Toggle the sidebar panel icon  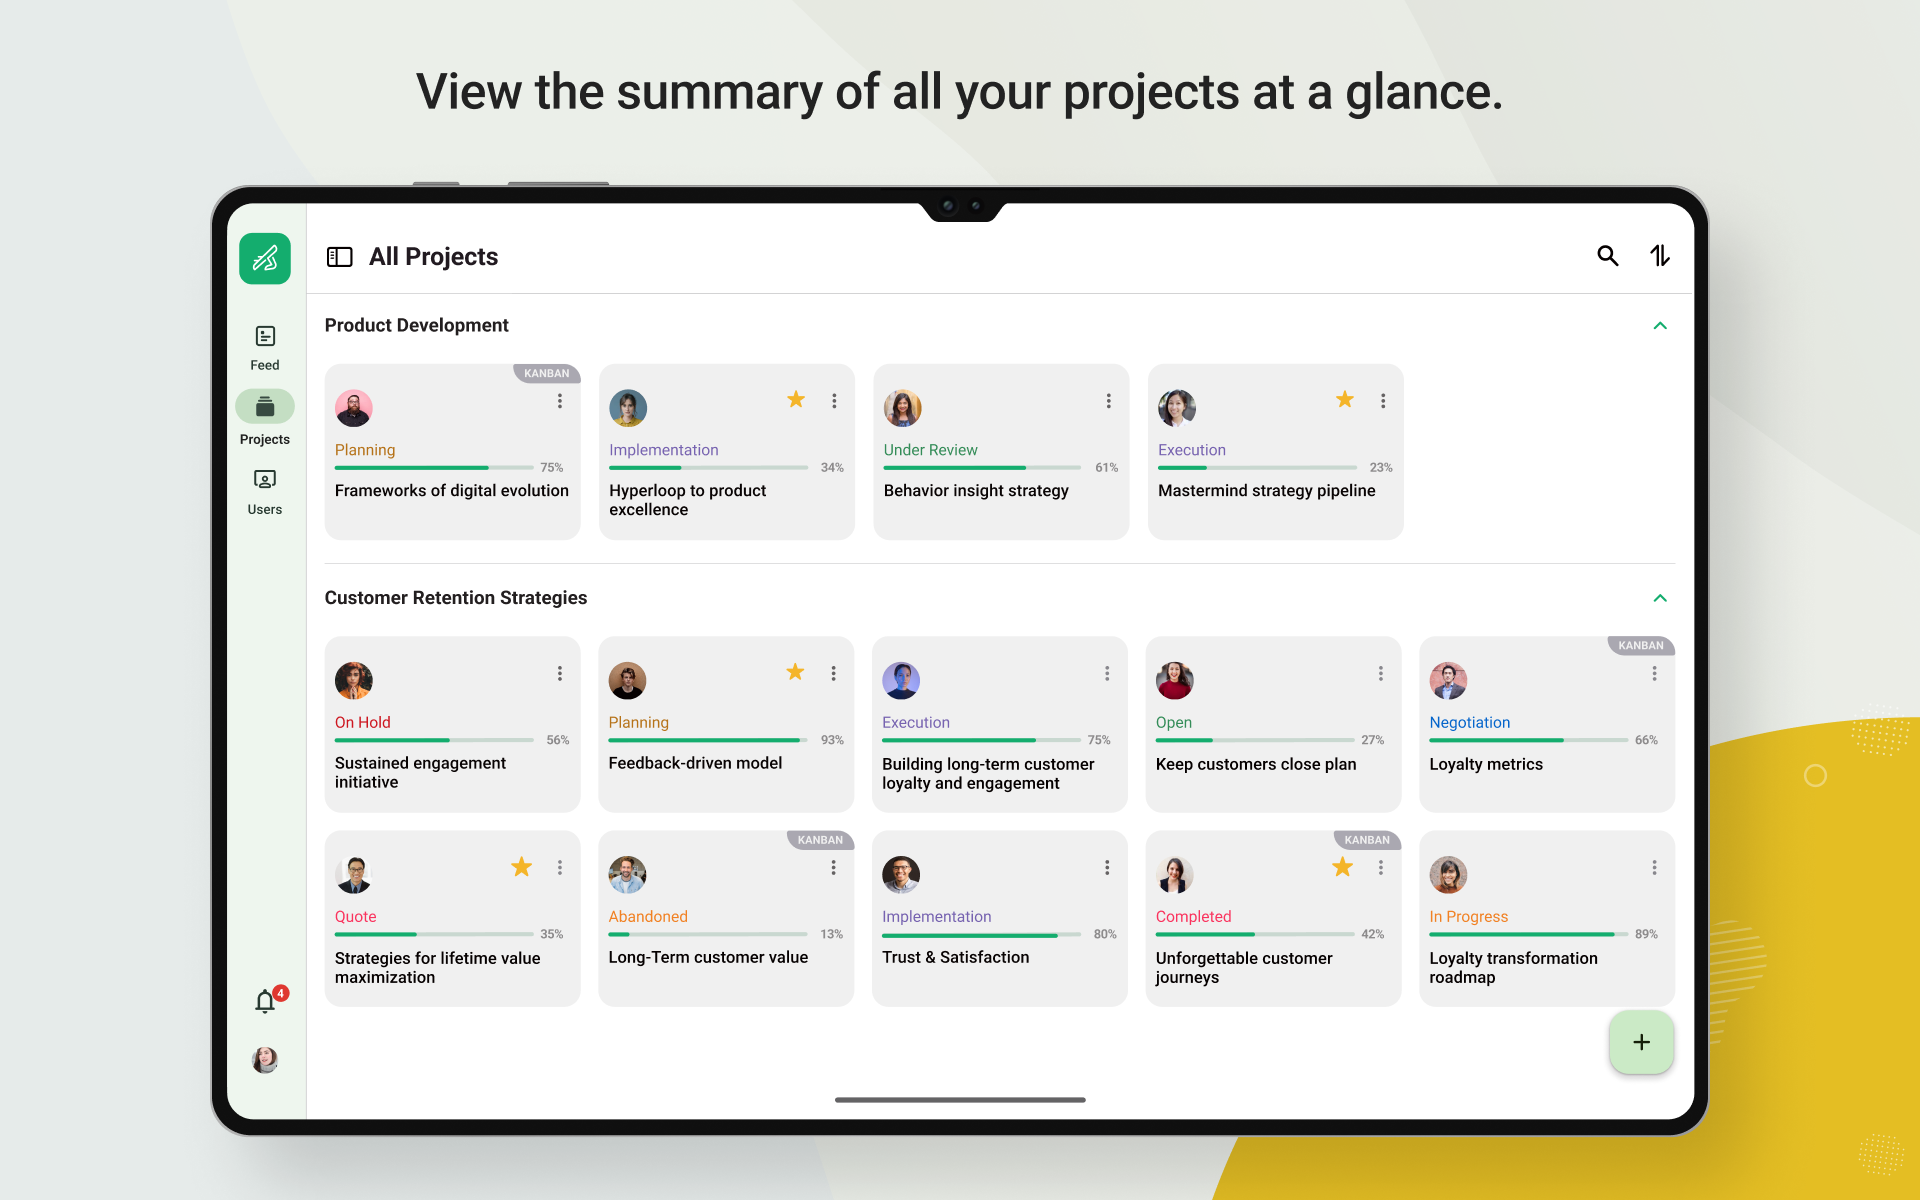(340, 257)
